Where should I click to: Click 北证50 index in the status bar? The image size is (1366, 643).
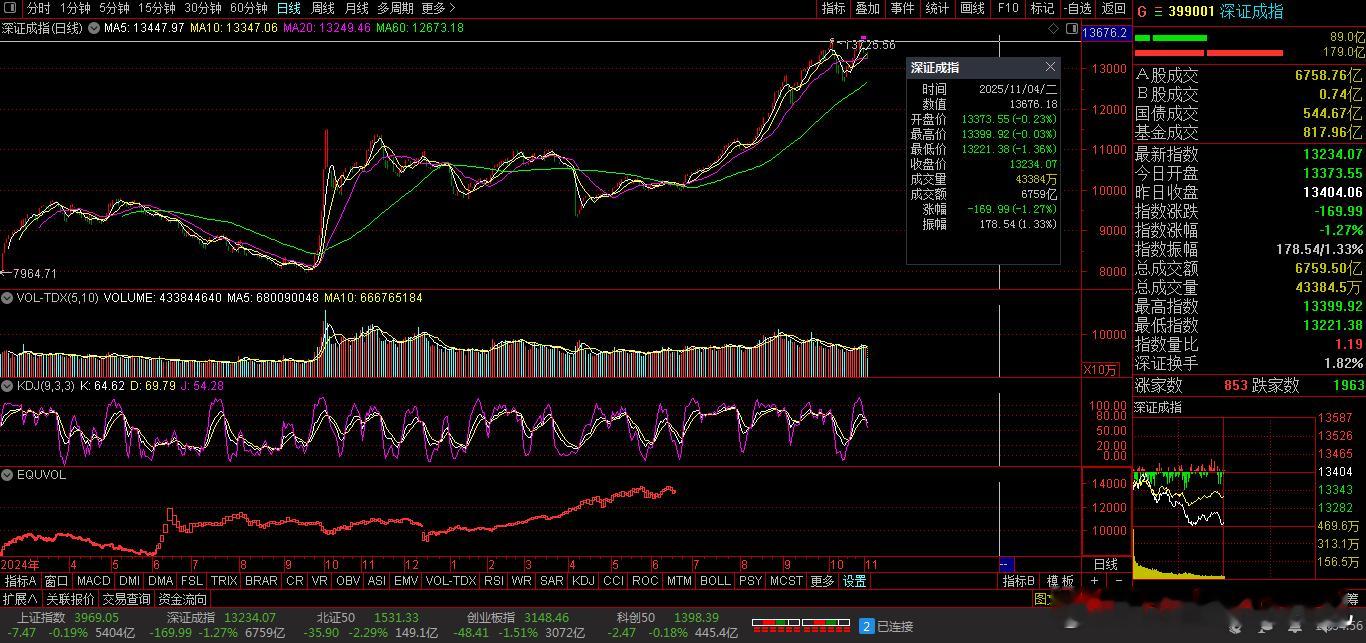click(335, 618)
